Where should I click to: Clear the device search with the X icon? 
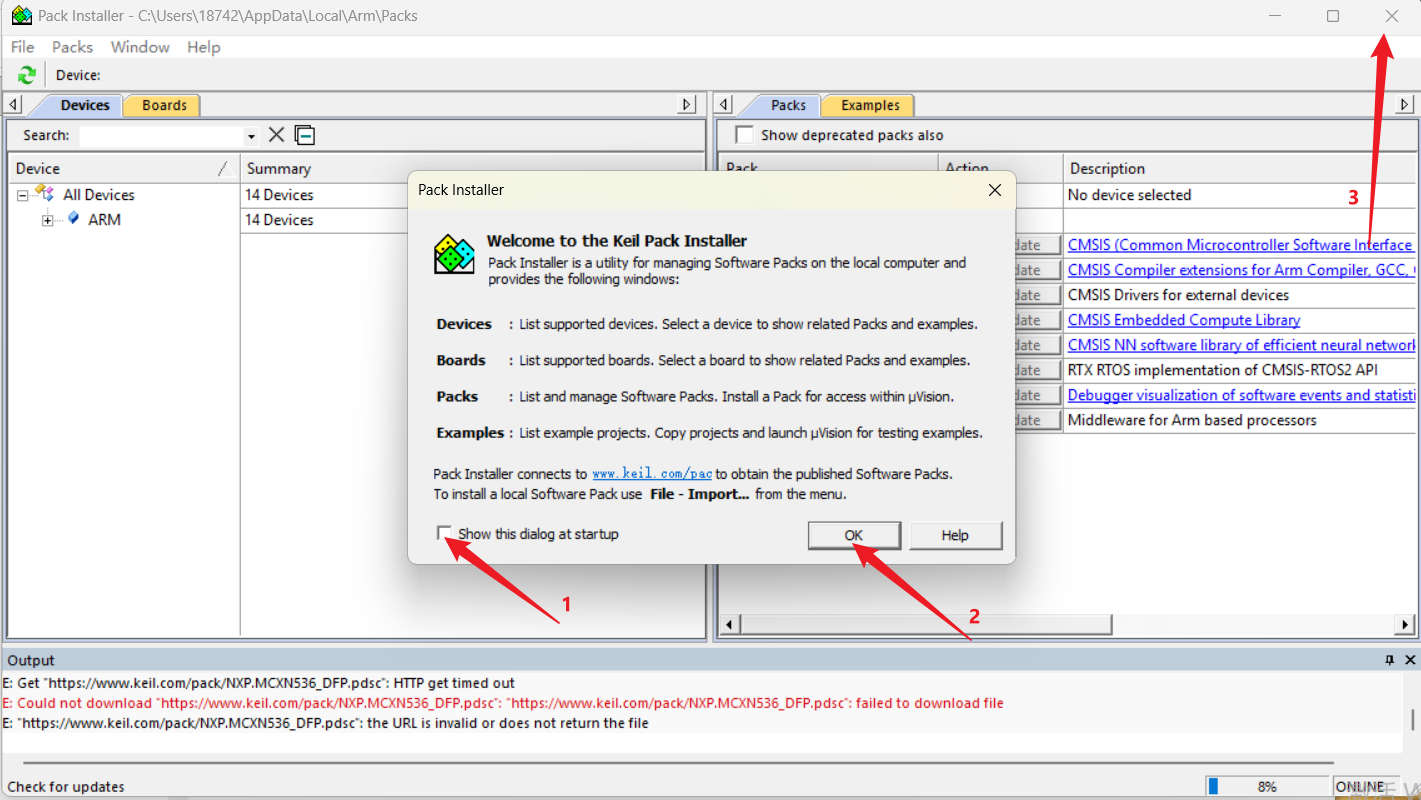[277, 135]
